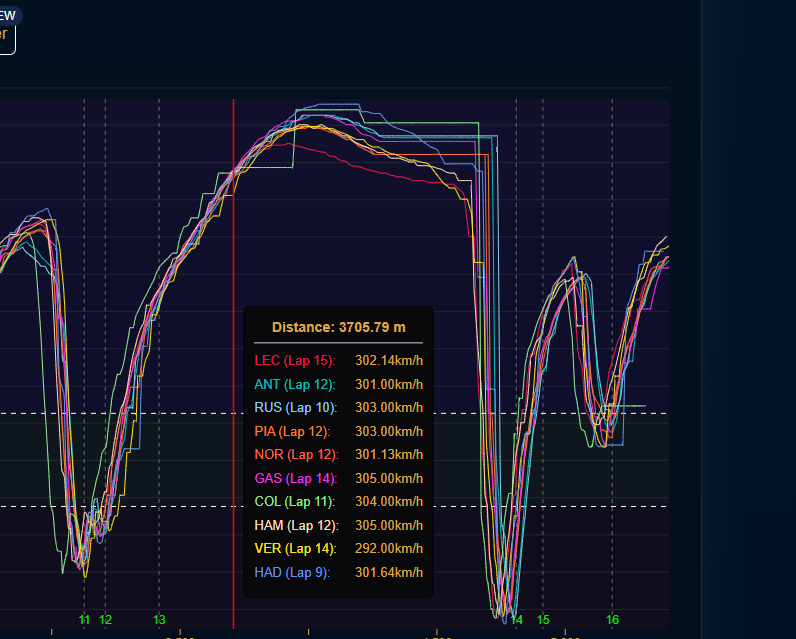Select corner marker 14 on the axis
This screenshot has height=639, width=796.
[517, 620]
